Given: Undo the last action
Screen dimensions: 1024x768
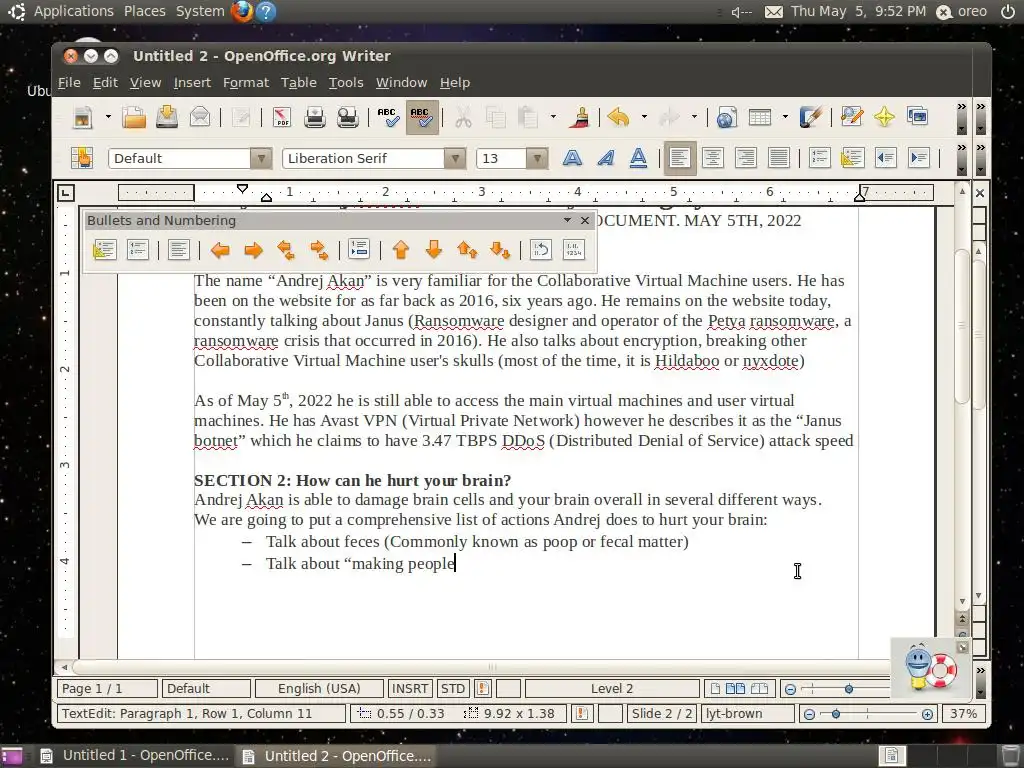Looking at the screenshot, I should [618, 118].
